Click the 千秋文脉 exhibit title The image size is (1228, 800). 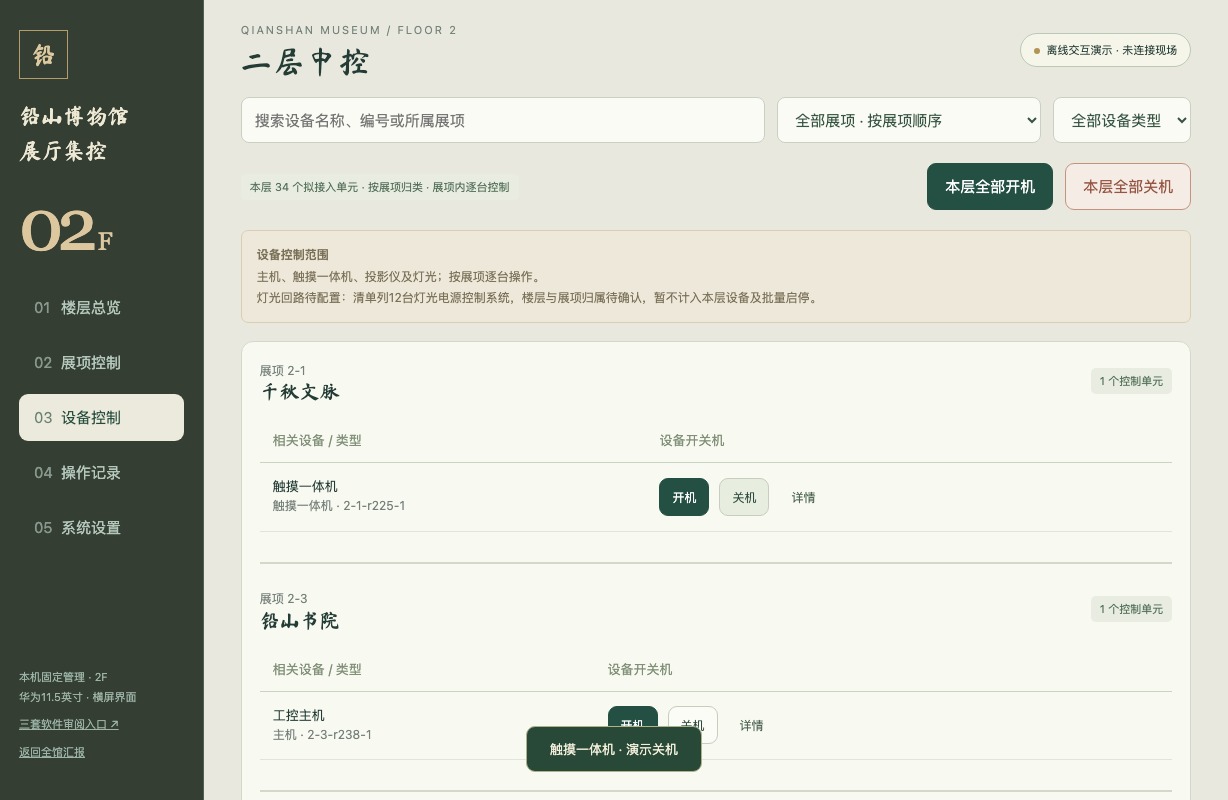[x=301, y=392]
